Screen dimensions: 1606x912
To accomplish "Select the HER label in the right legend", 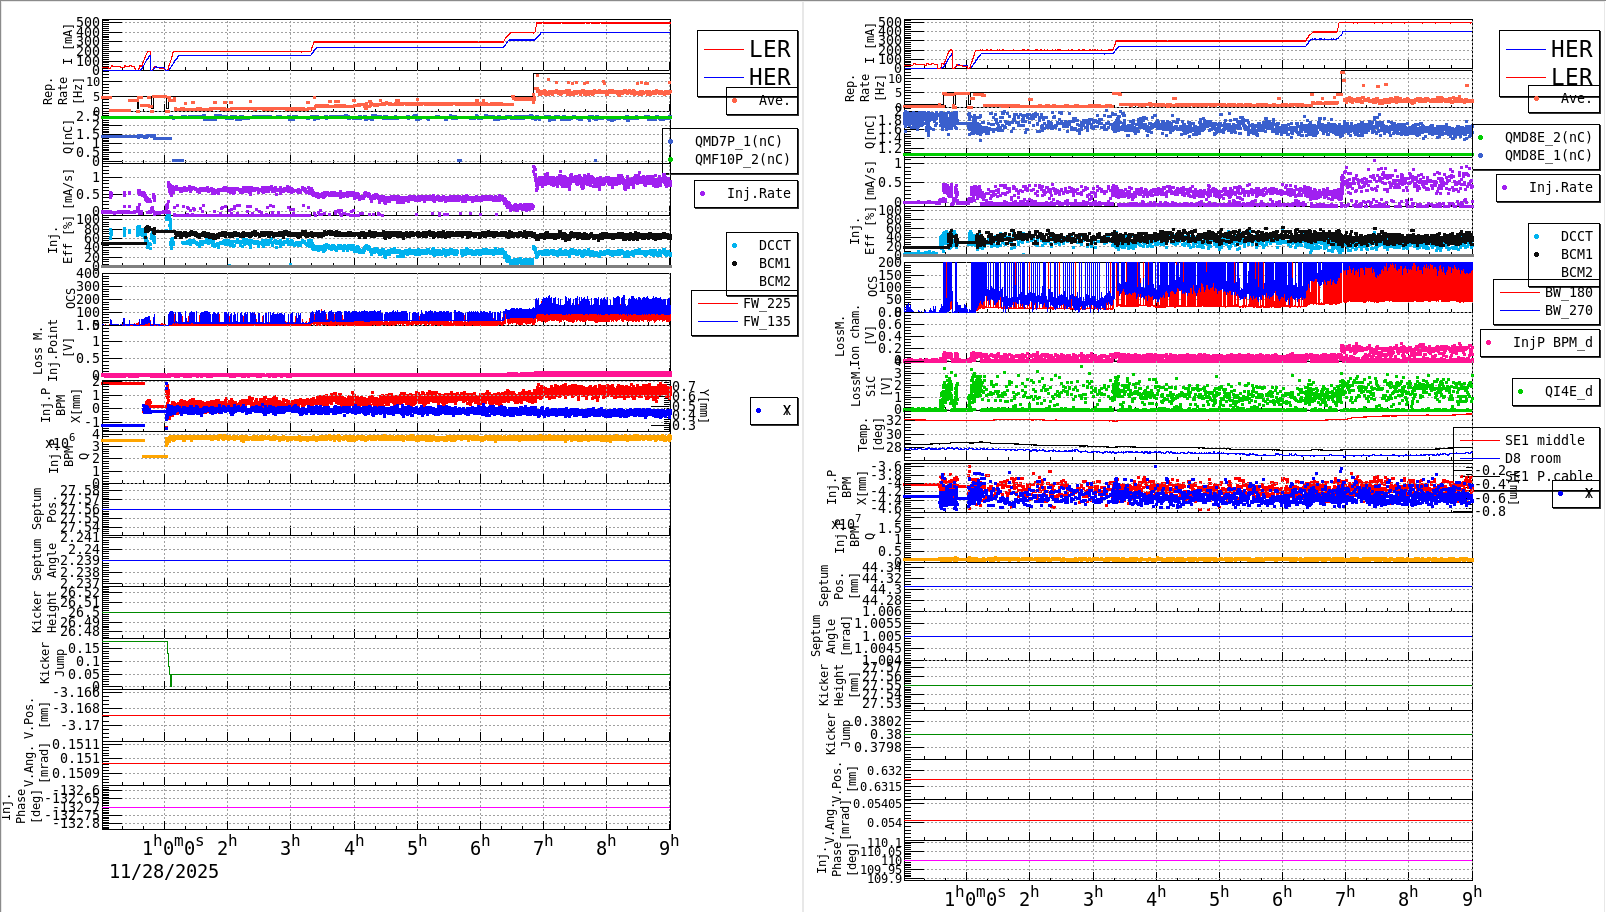I will 1570,48.
